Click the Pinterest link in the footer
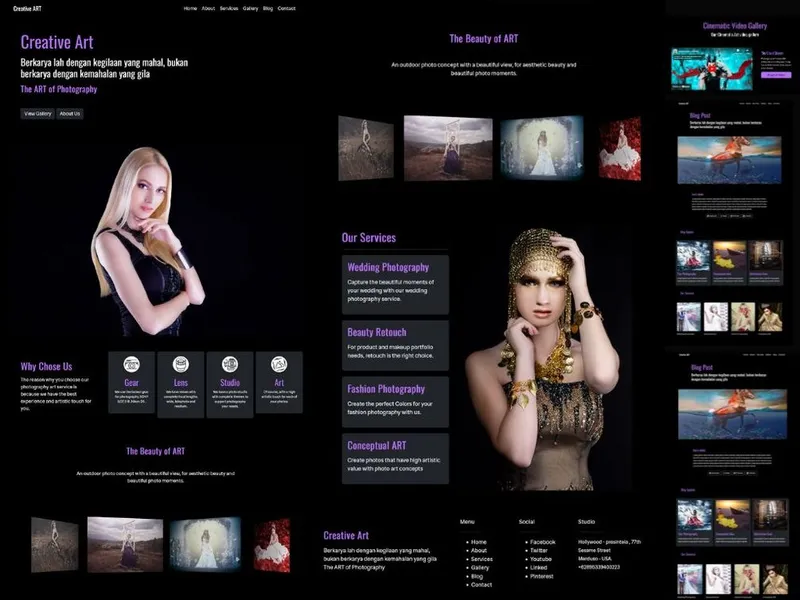Image resolution: width=800 pixels, height=600 pixels. click(x=542, y=576)
